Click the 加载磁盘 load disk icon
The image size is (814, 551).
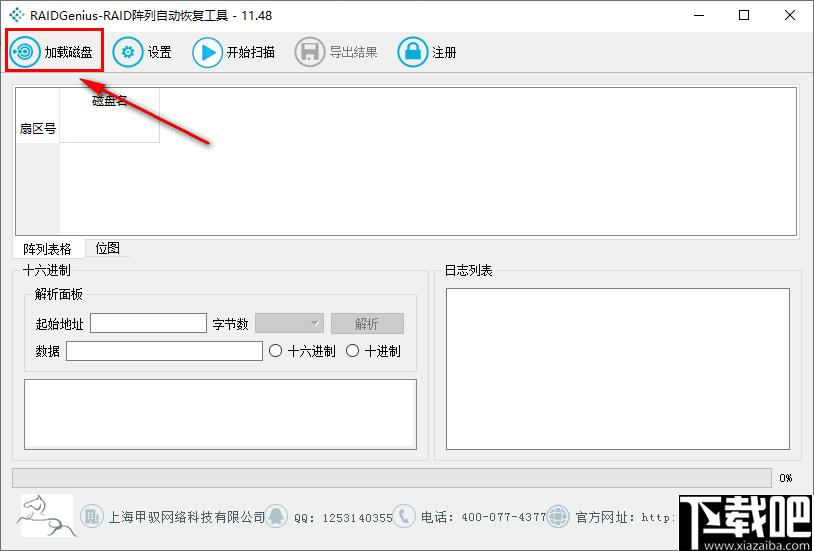26,52
